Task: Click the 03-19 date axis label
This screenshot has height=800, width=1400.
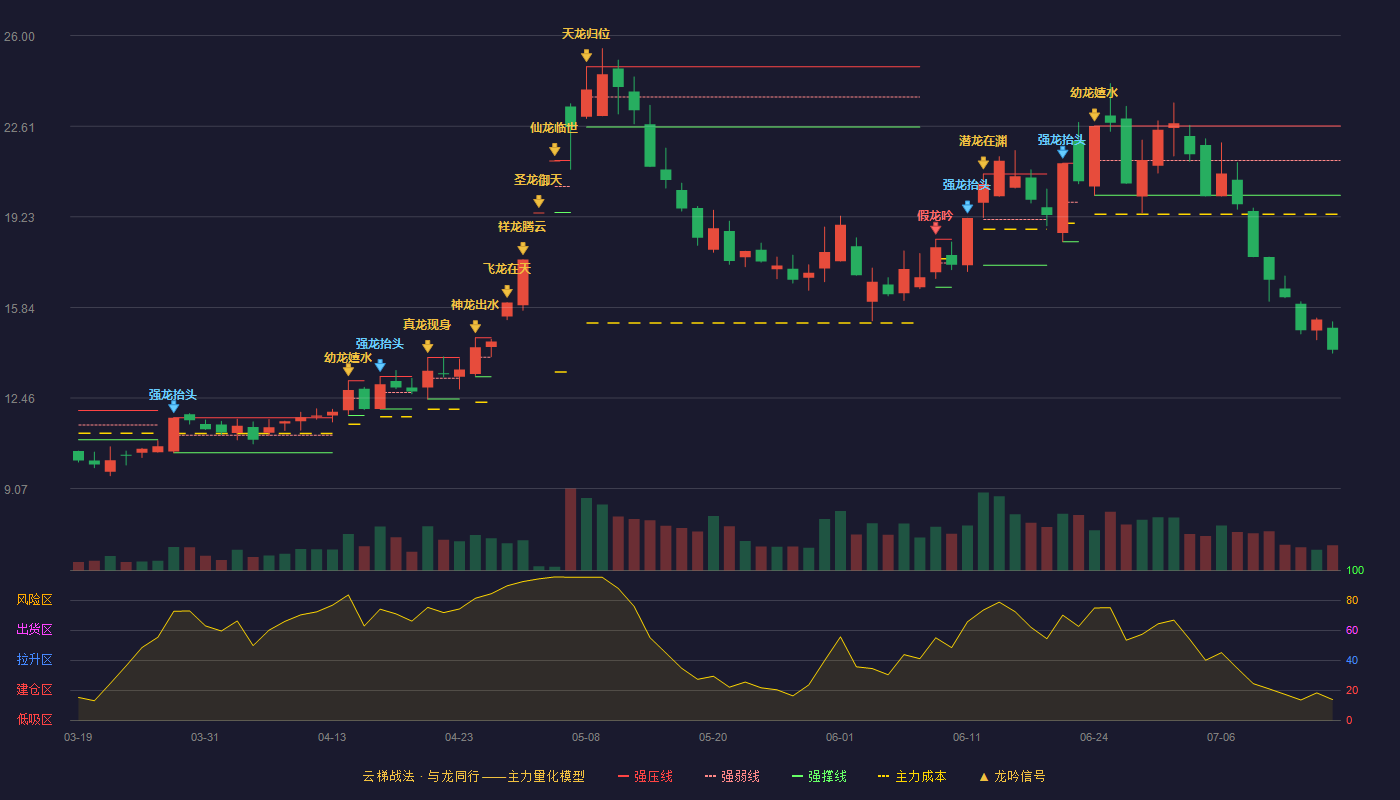Action: (x=78, y=737)
